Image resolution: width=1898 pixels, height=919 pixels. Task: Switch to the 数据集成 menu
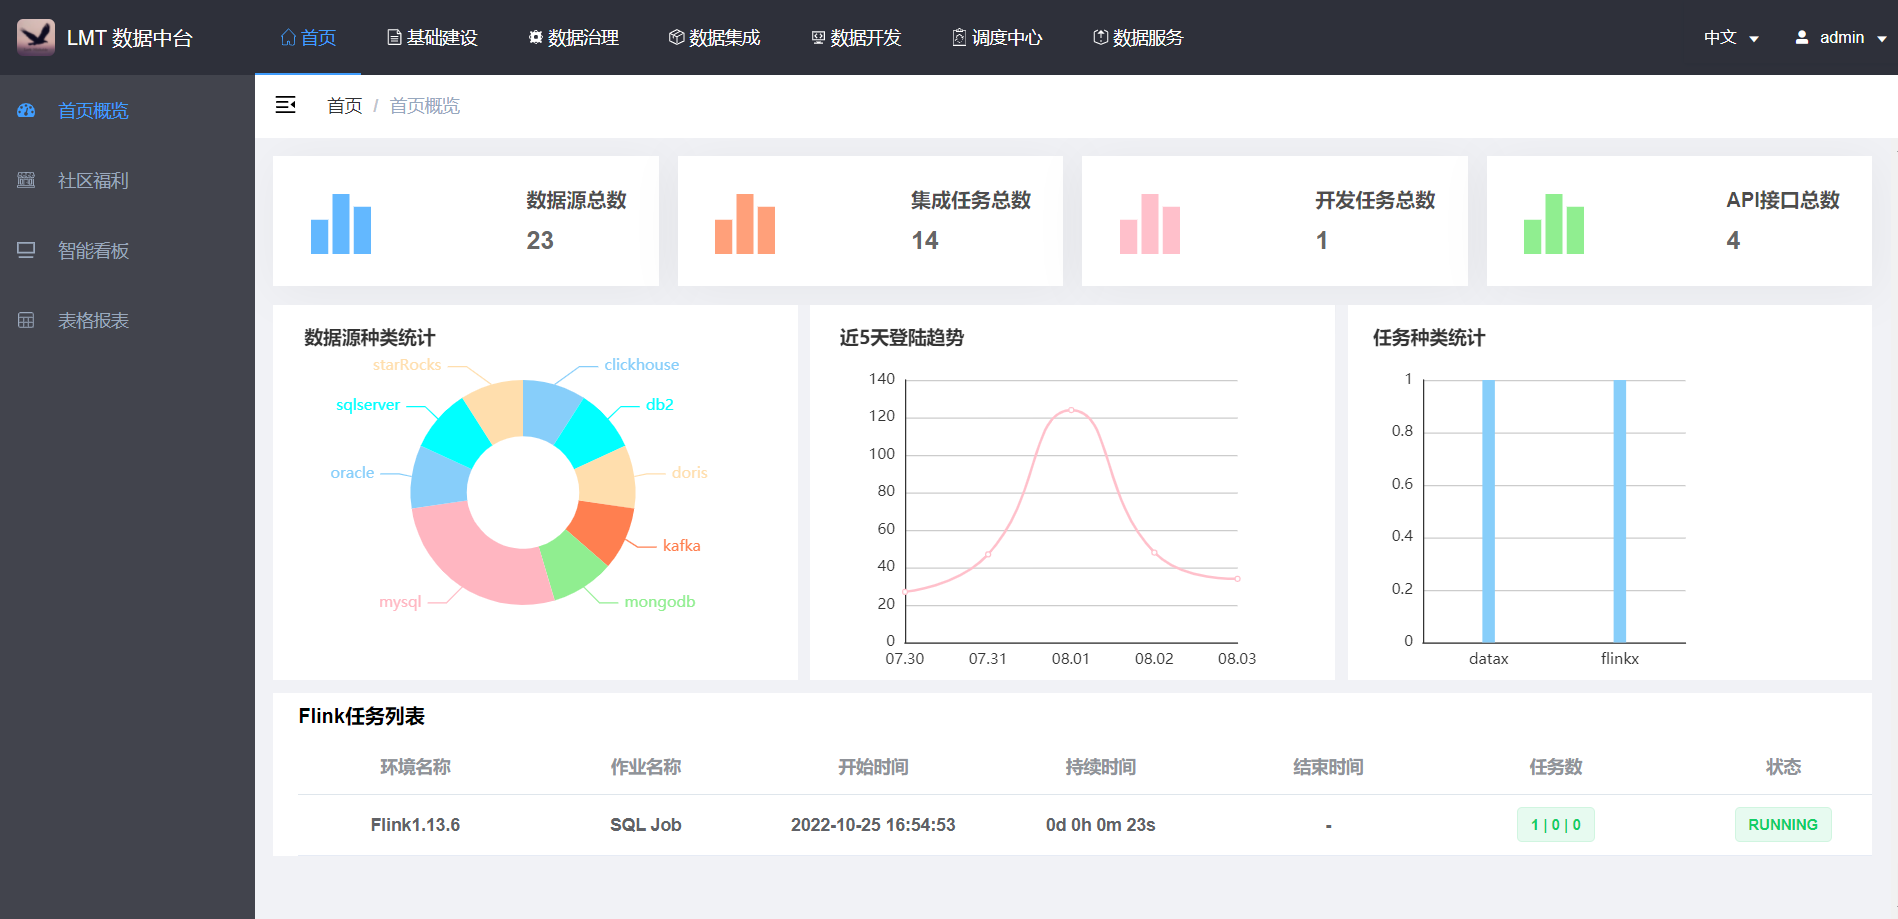(x=715, y=37)
